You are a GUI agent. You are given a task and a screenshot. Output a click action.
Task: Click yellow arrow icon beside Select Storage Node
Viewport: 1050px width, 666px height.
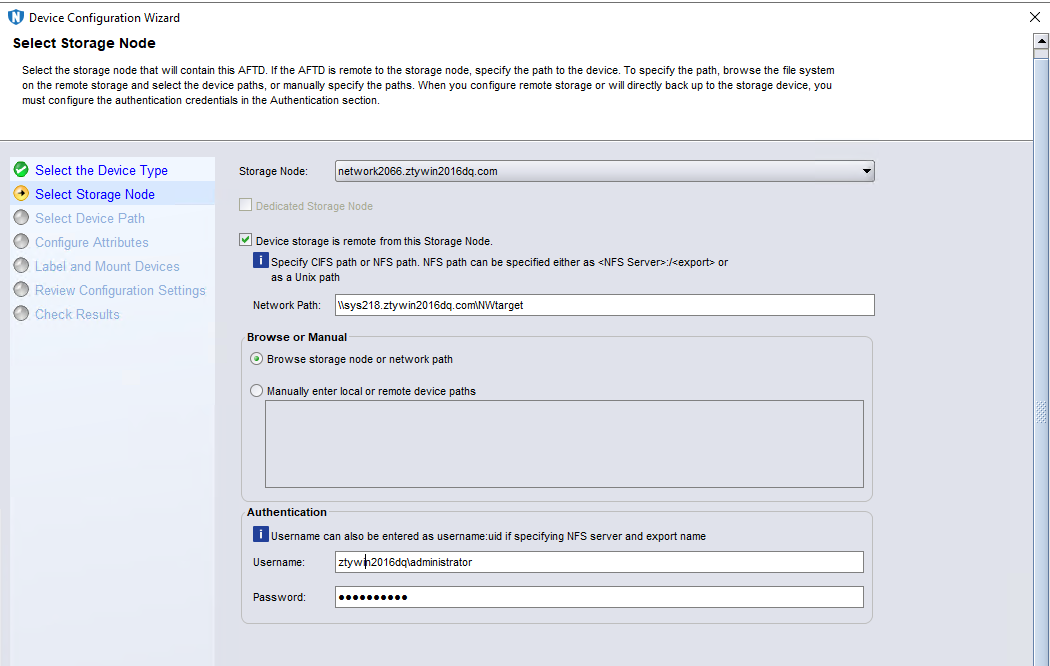21,193
